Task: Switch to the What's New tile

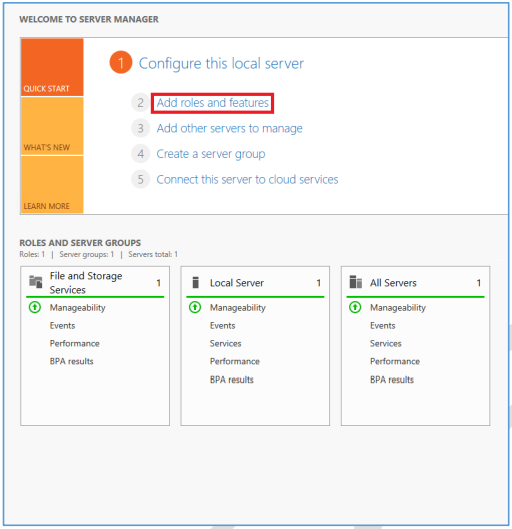Action: [x=52, y=126]
